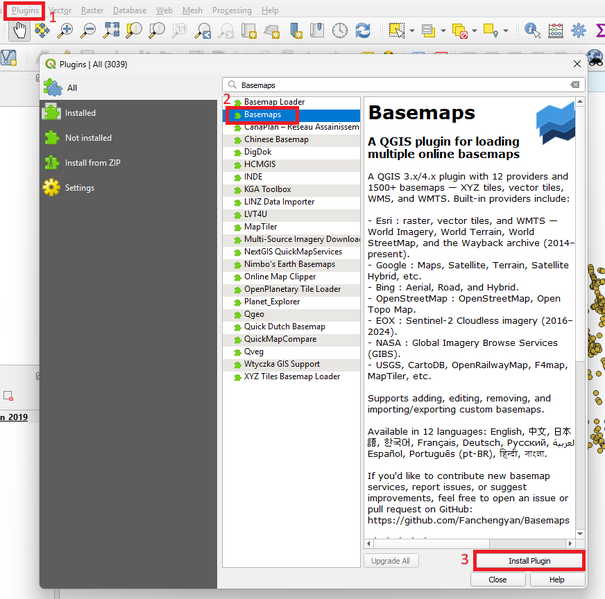
Task: Click Zoom to Layer icon
Action: point(157,30)
